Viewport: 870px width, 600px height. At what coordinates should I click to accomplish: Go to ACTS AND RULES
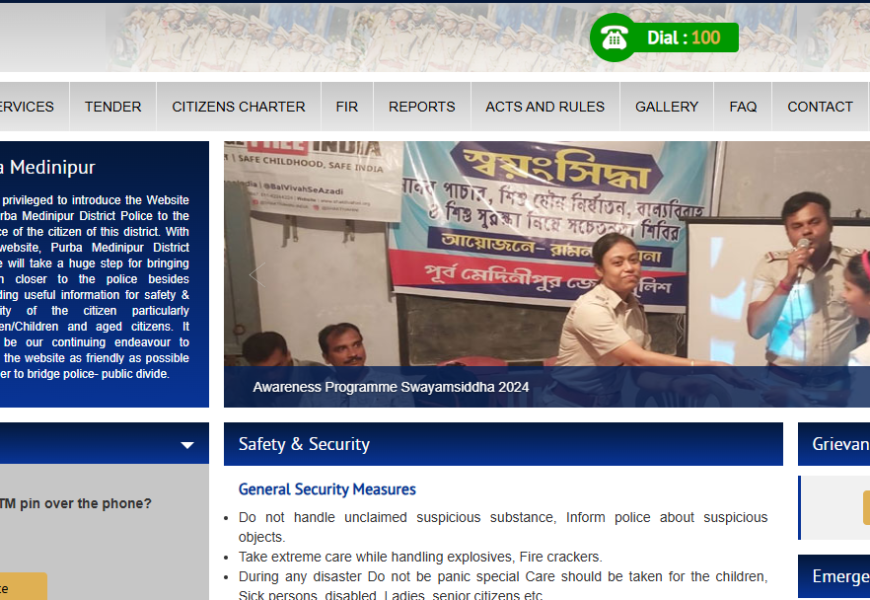click(545, 107)
